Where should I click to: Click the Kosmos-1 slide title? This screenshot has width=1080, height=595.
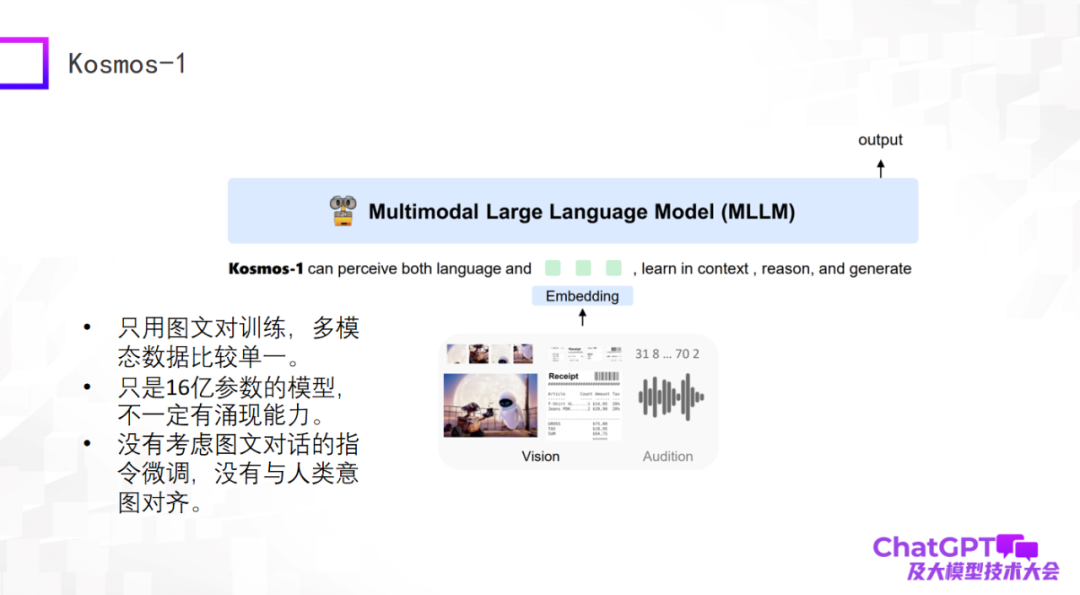pos(127,64)
